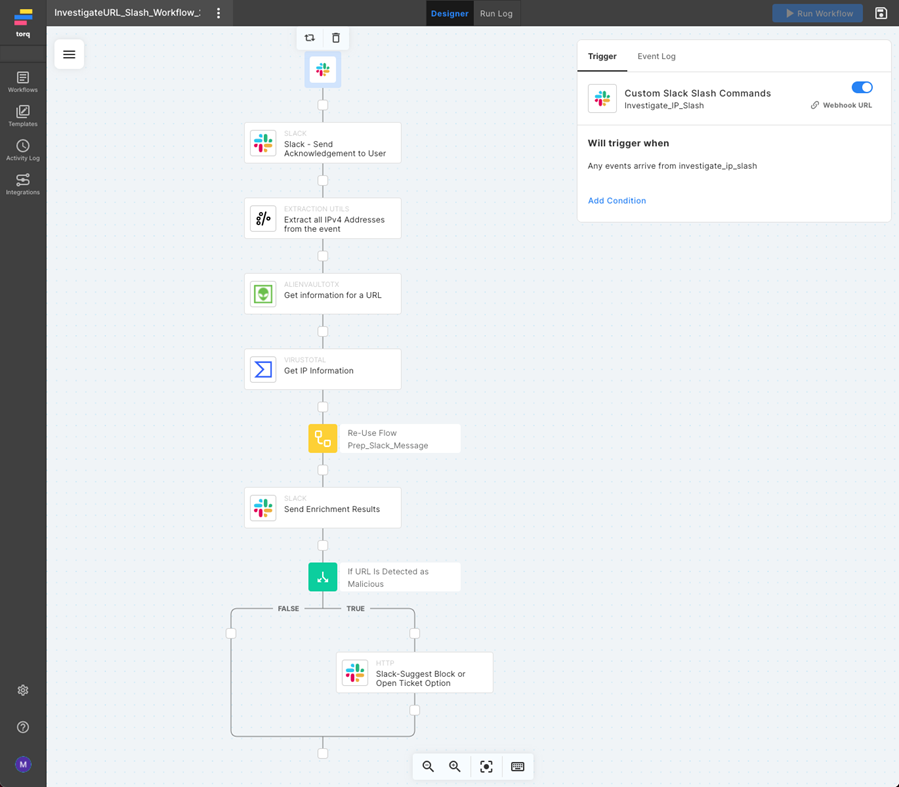Image resolution: width=899 pixels, height=787 pixels.
Task: Click Slack icon on Send Enrichment Results
Action: (x=263, y=508)
